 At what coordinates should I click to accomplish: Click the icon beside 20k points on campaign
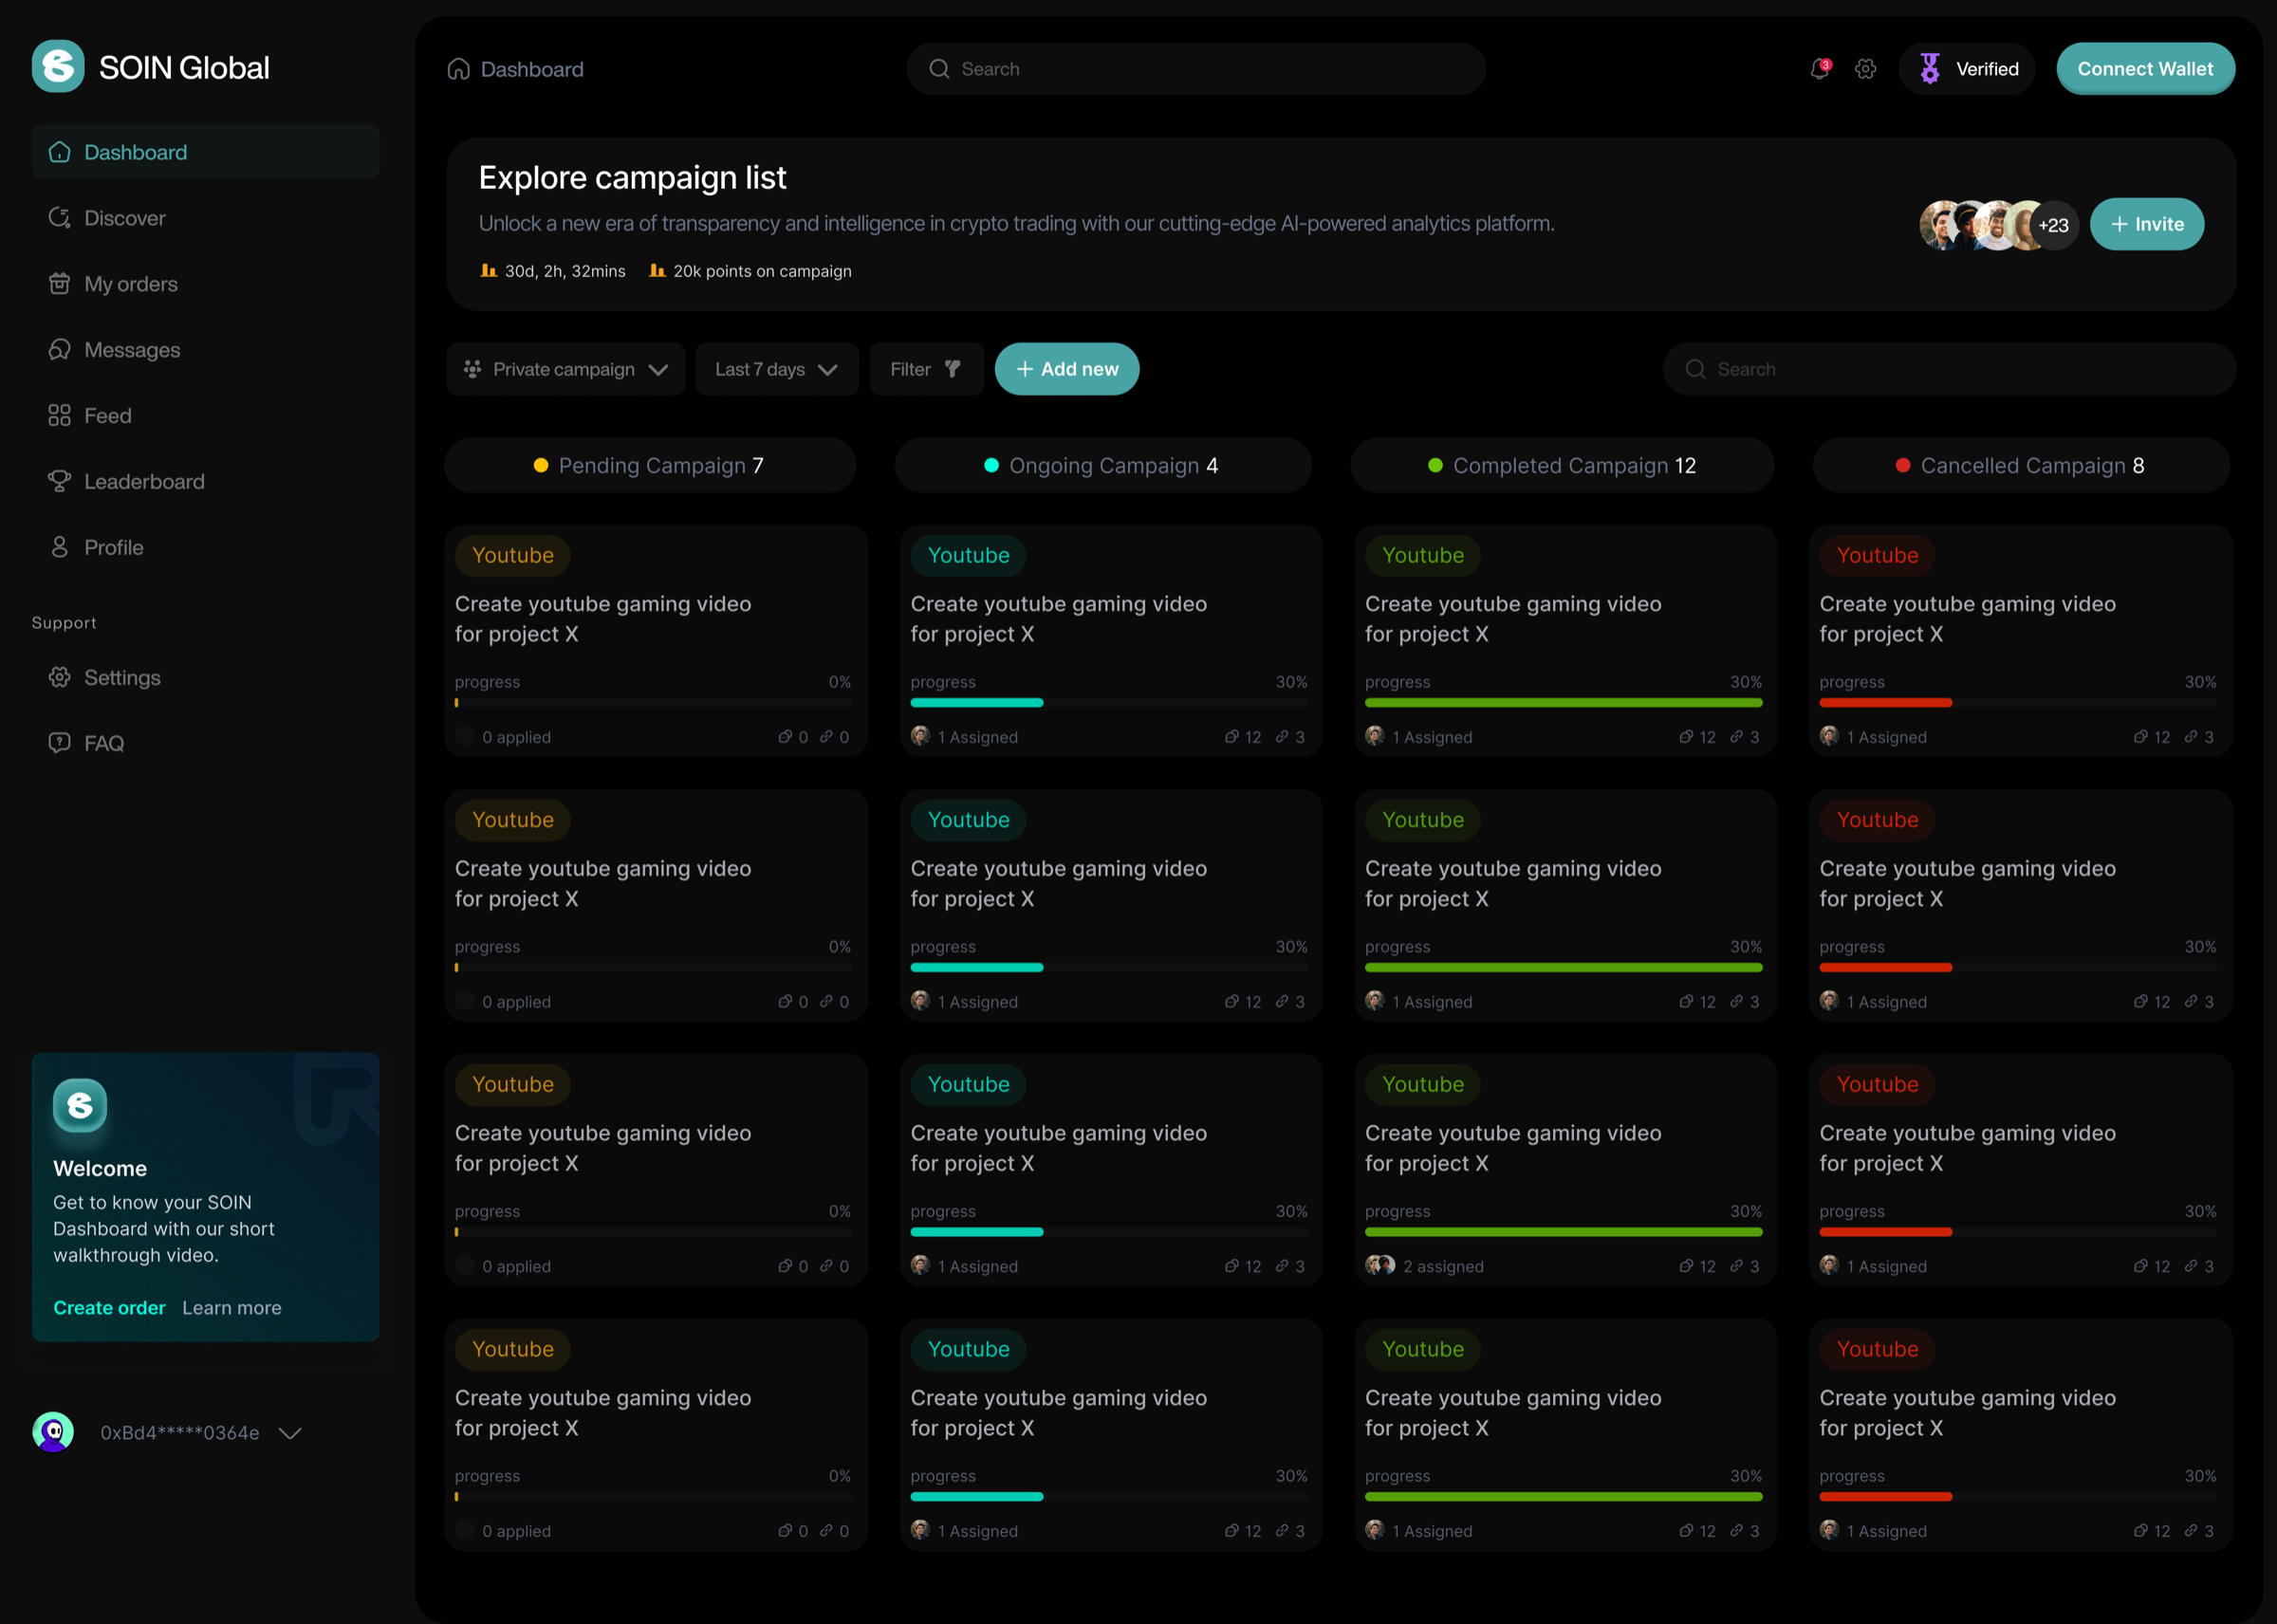coord(657,271)
